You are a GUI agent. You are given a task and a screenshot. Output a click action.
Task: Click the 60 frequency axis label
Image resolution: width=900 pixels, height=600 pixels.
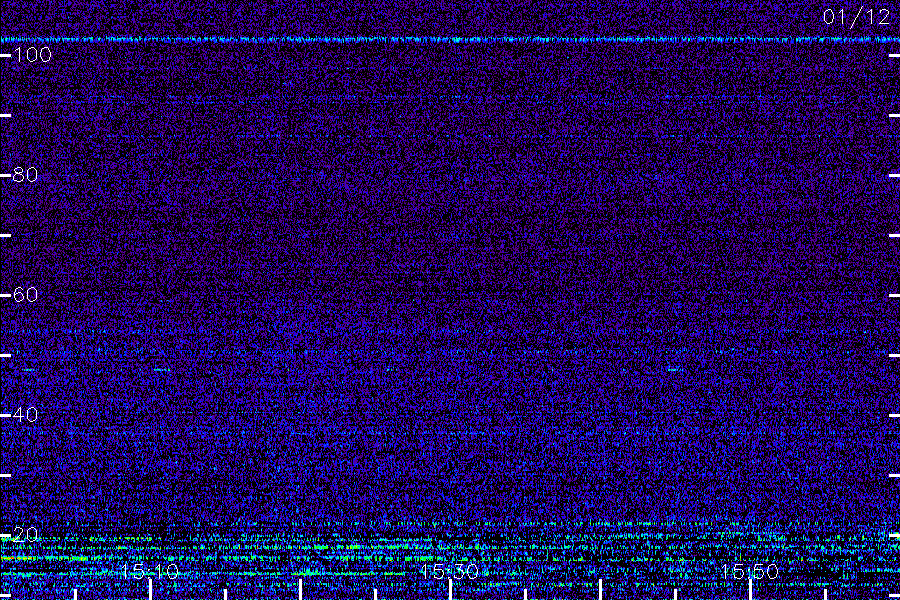coord(25,295)
